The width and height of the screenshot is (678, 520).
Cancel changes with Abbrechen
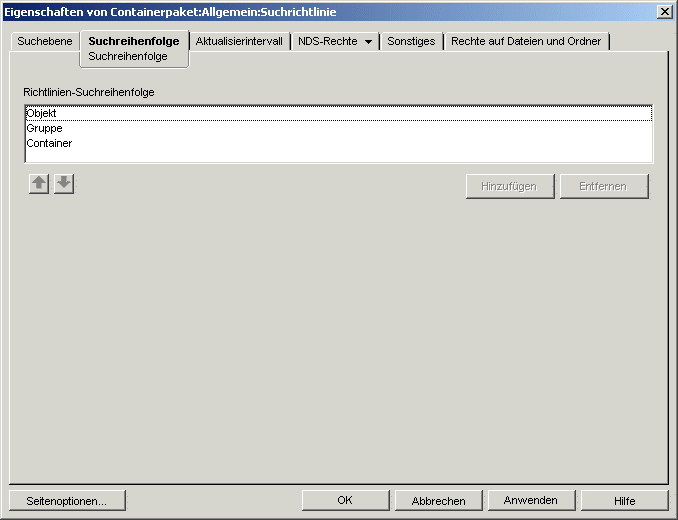click(439, 501)
